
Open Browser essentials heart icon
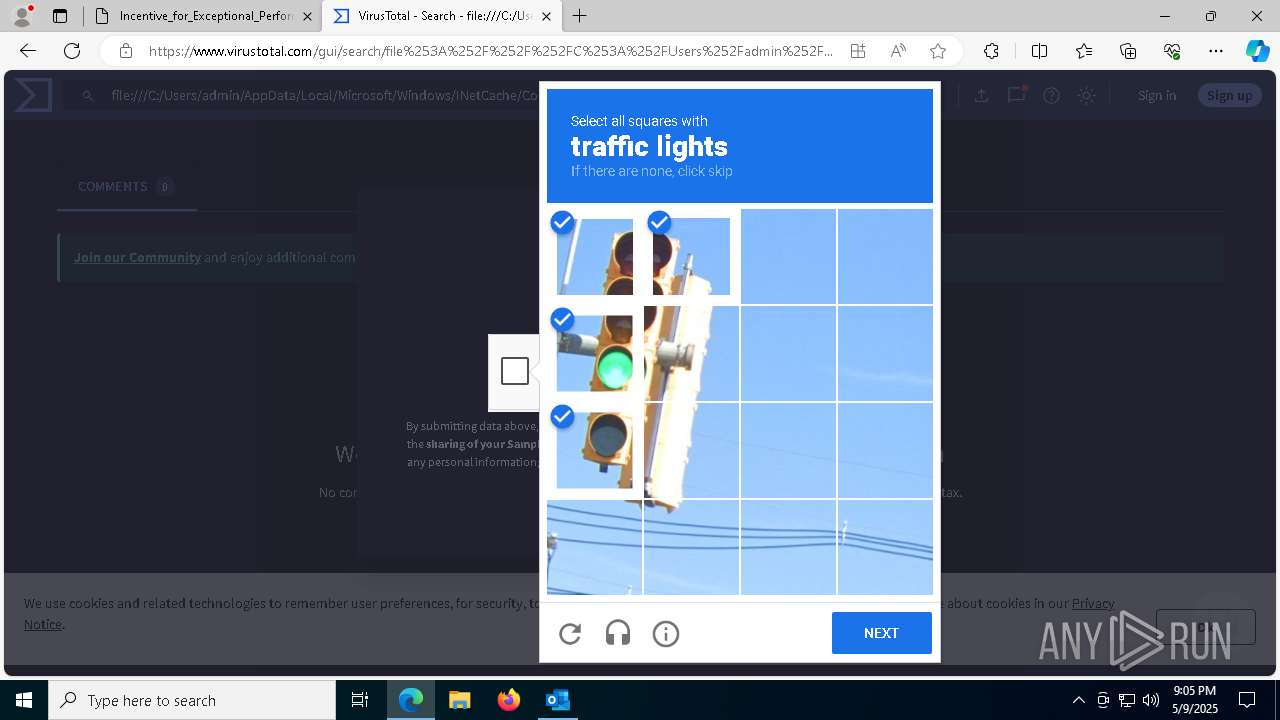pos(1172,51)
